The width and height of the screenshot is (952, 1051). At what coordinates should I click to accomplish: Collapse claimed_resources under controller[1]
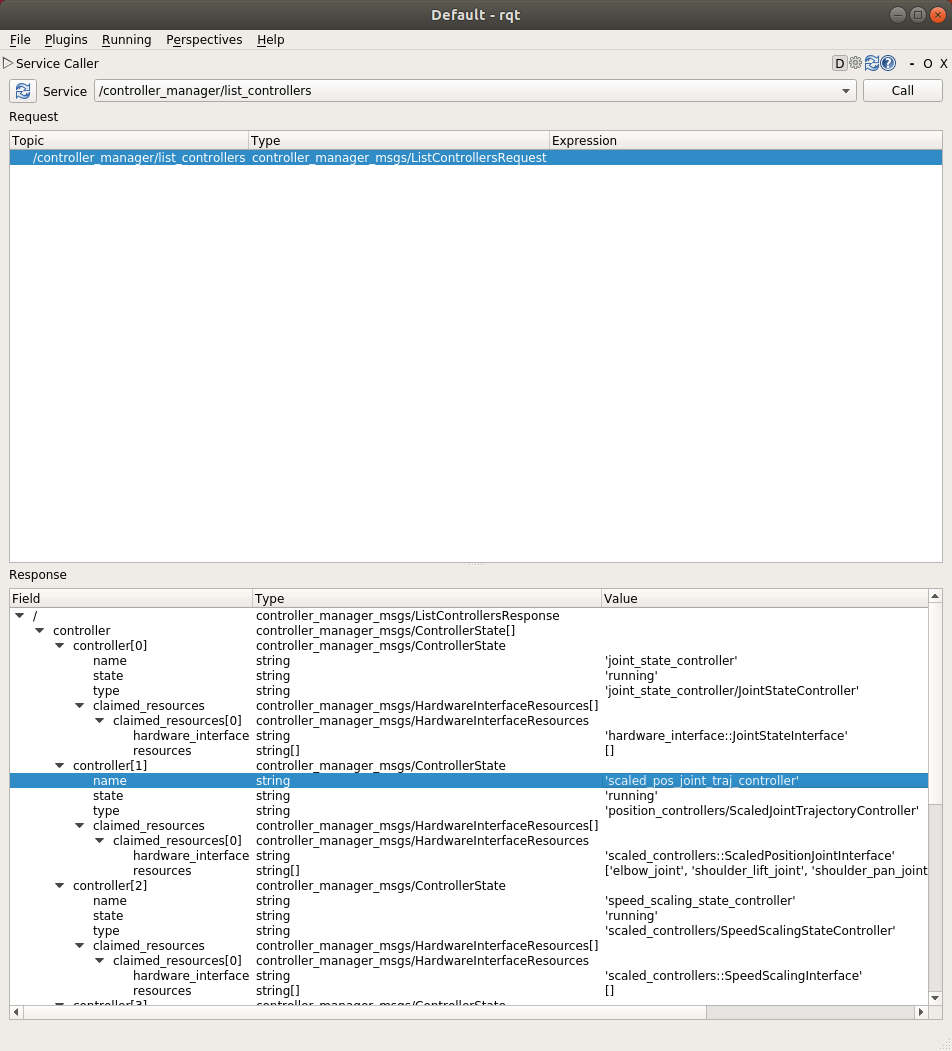[80, 826]
